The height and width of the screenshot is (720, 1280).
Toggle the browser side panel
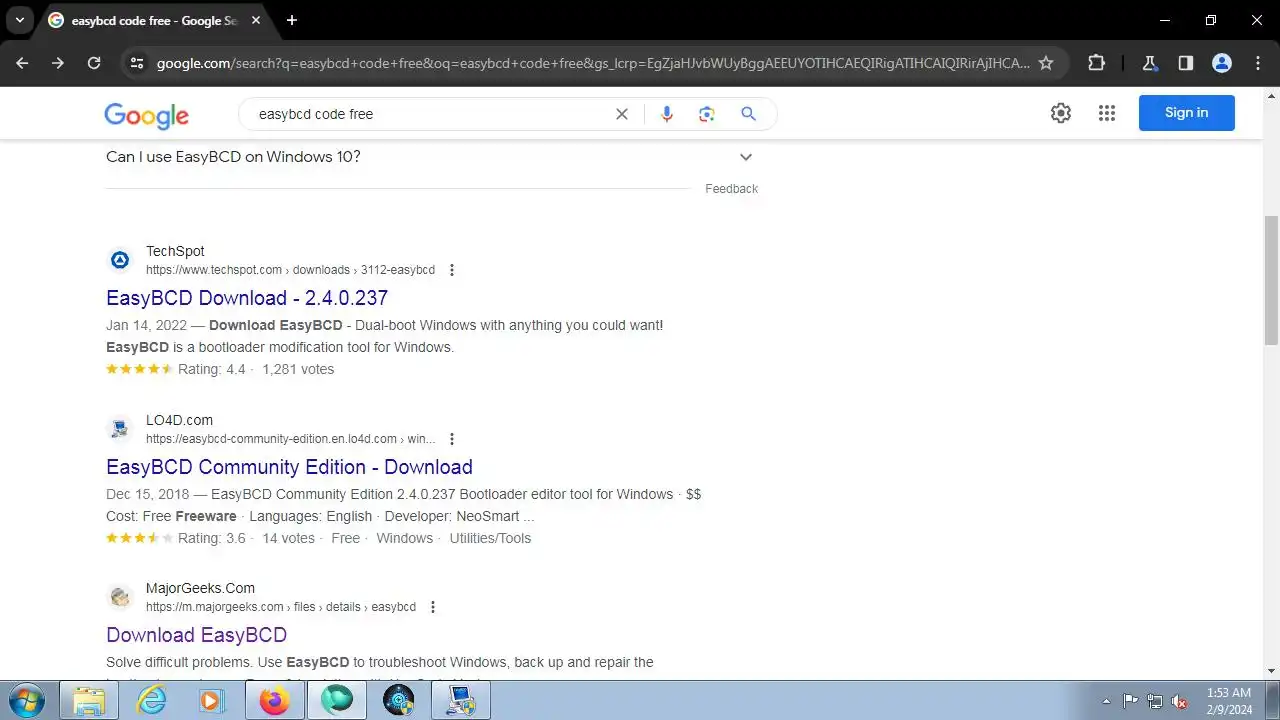pos(1185,63)
